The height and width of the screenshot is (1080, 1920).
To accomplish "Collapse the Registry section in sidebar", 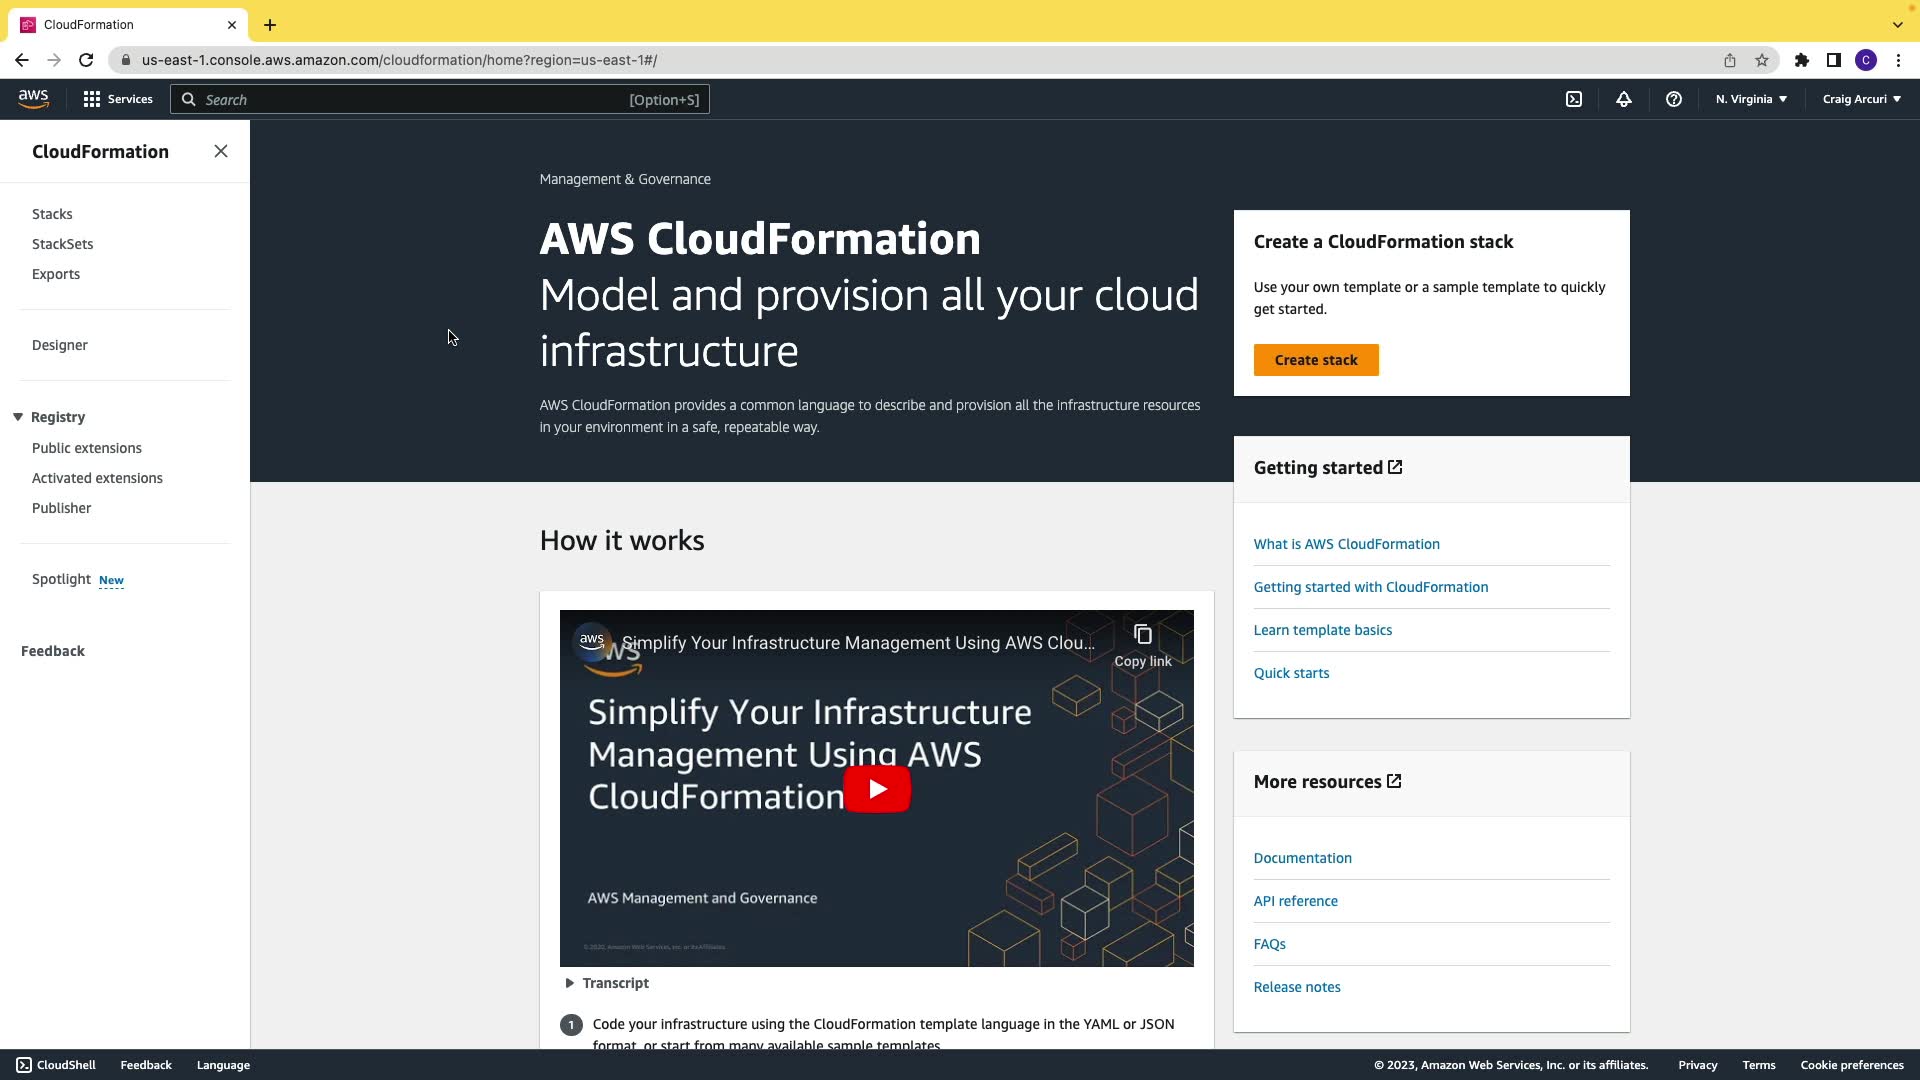I will click(18, 417).
